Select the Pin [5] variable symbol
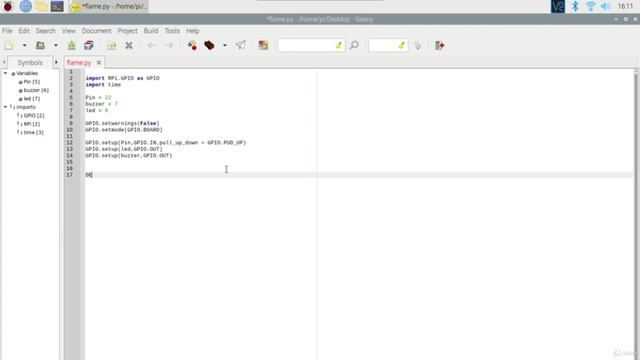Image resolution: width=640 pixels, height=360 pixels. (31, 82)
